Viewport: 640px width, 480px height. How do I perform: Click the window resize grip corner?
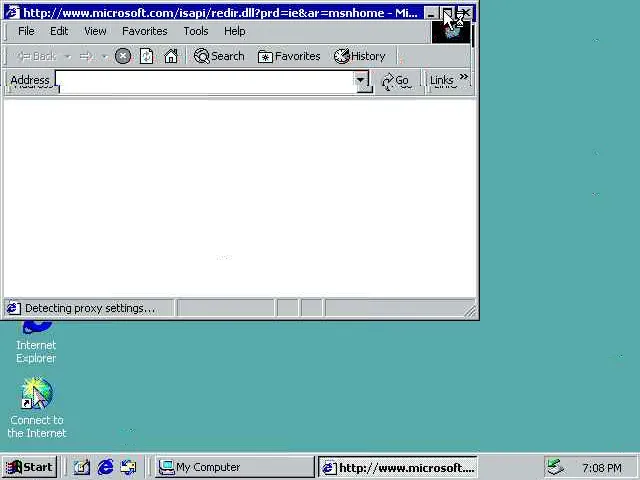point(470,311)
